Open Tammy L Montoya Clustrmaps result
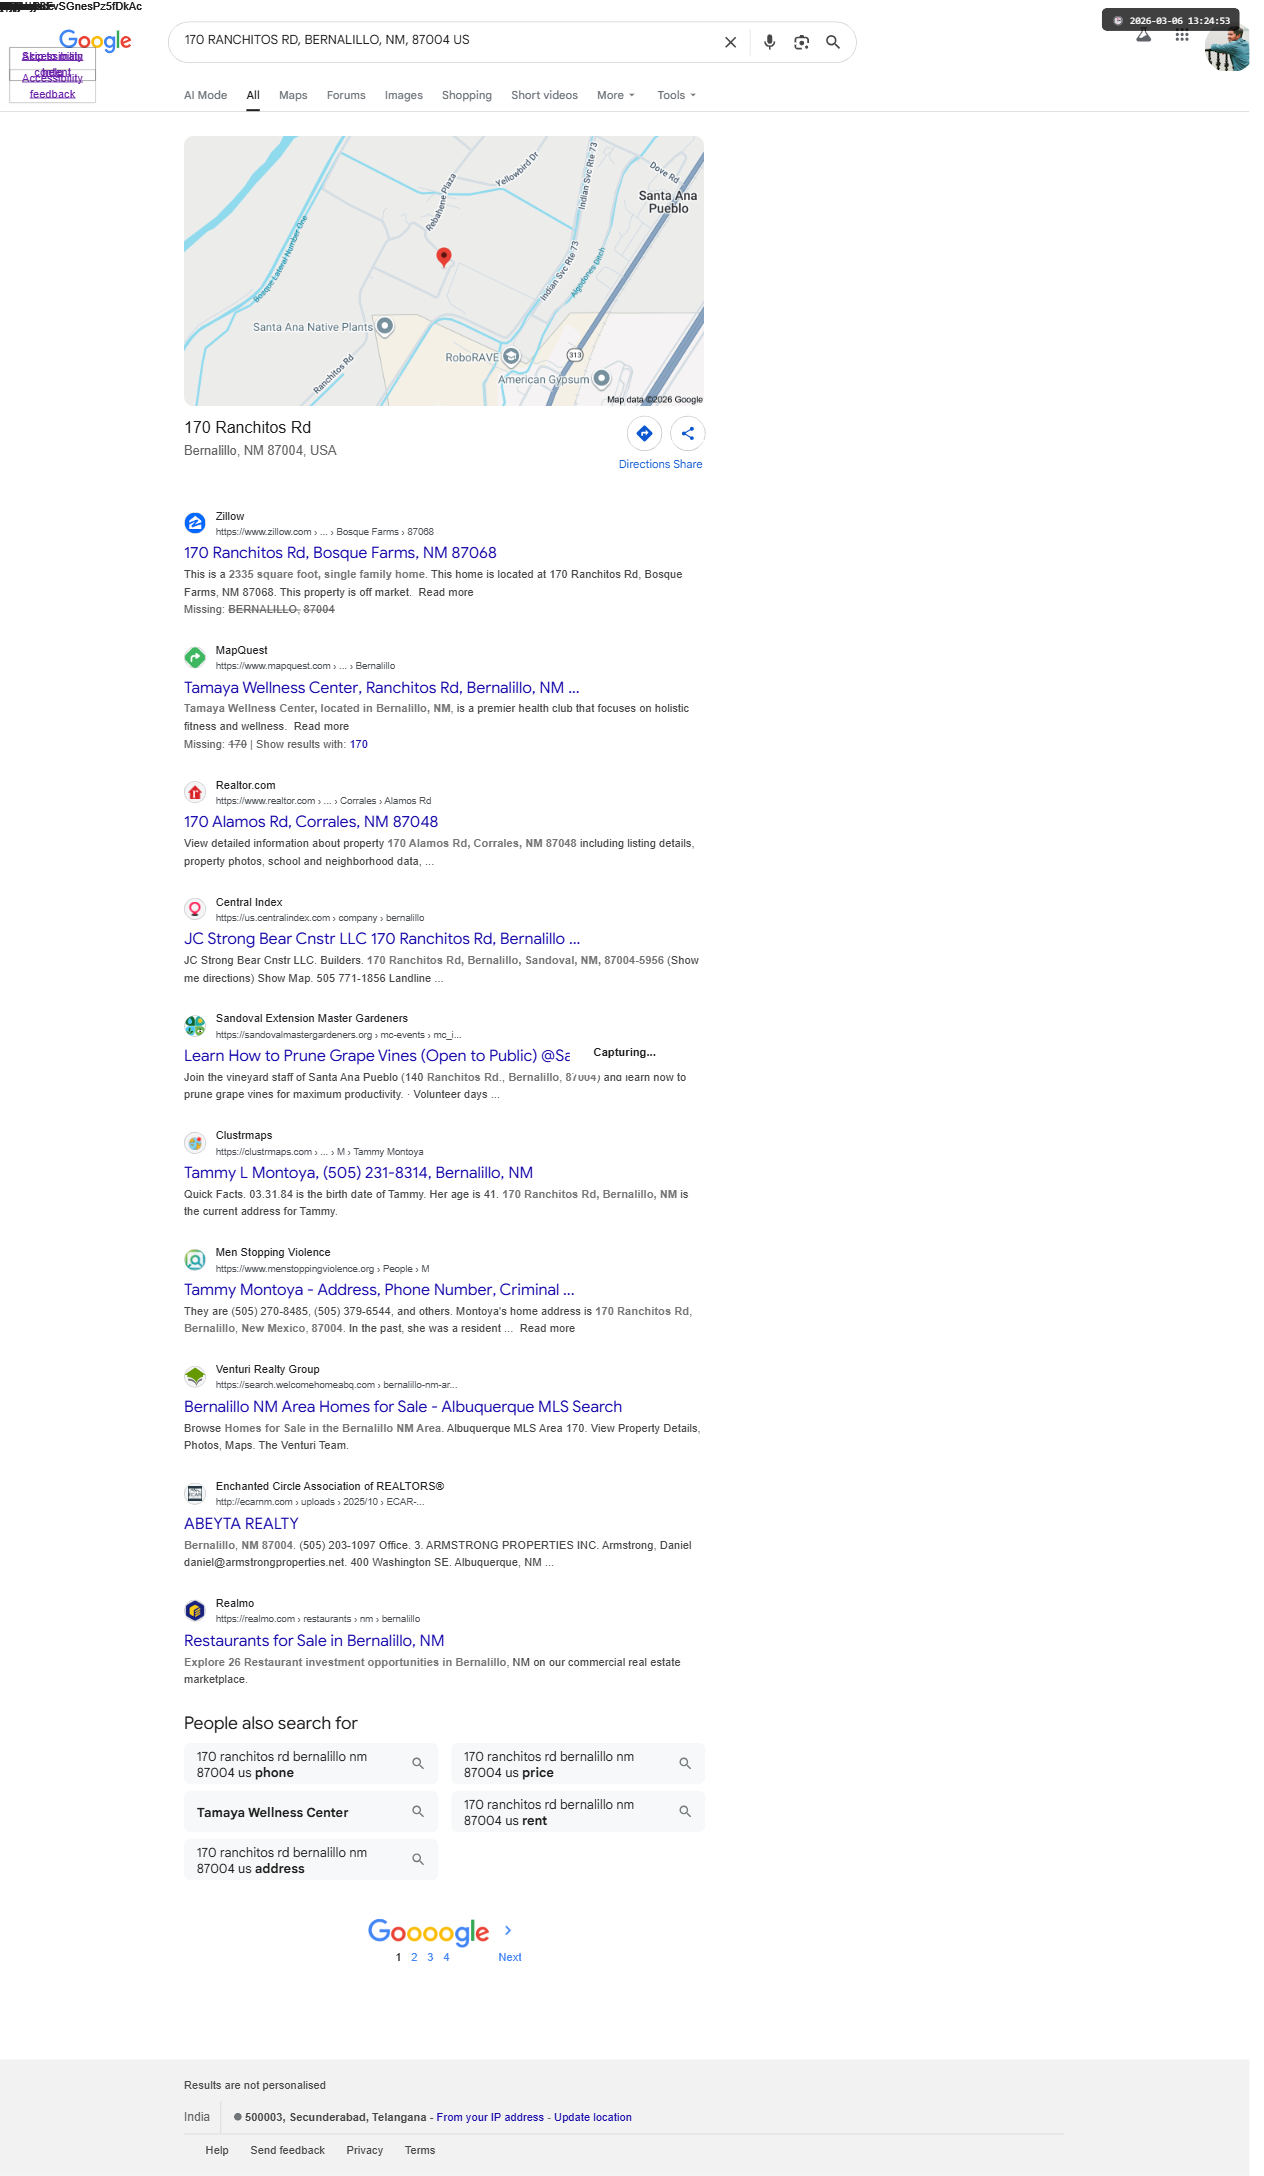The height and width of the screenshot is (2176, 1264). (x=358, y=1173)
